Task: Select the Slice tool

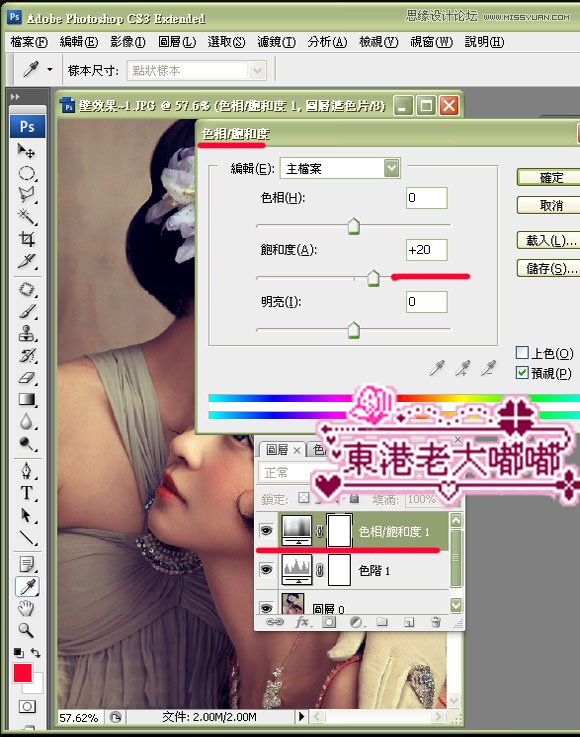Action: coord(26,260)
